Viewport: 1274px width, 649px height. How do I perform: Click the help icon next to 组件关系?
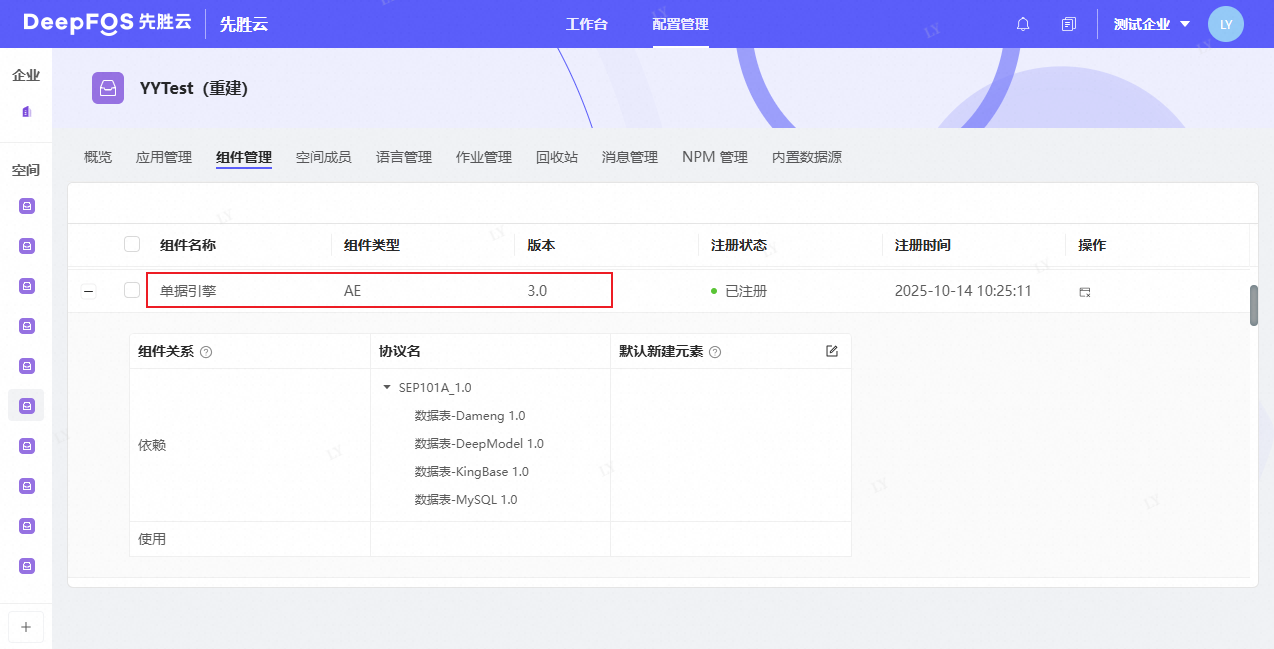coord(206,352)
